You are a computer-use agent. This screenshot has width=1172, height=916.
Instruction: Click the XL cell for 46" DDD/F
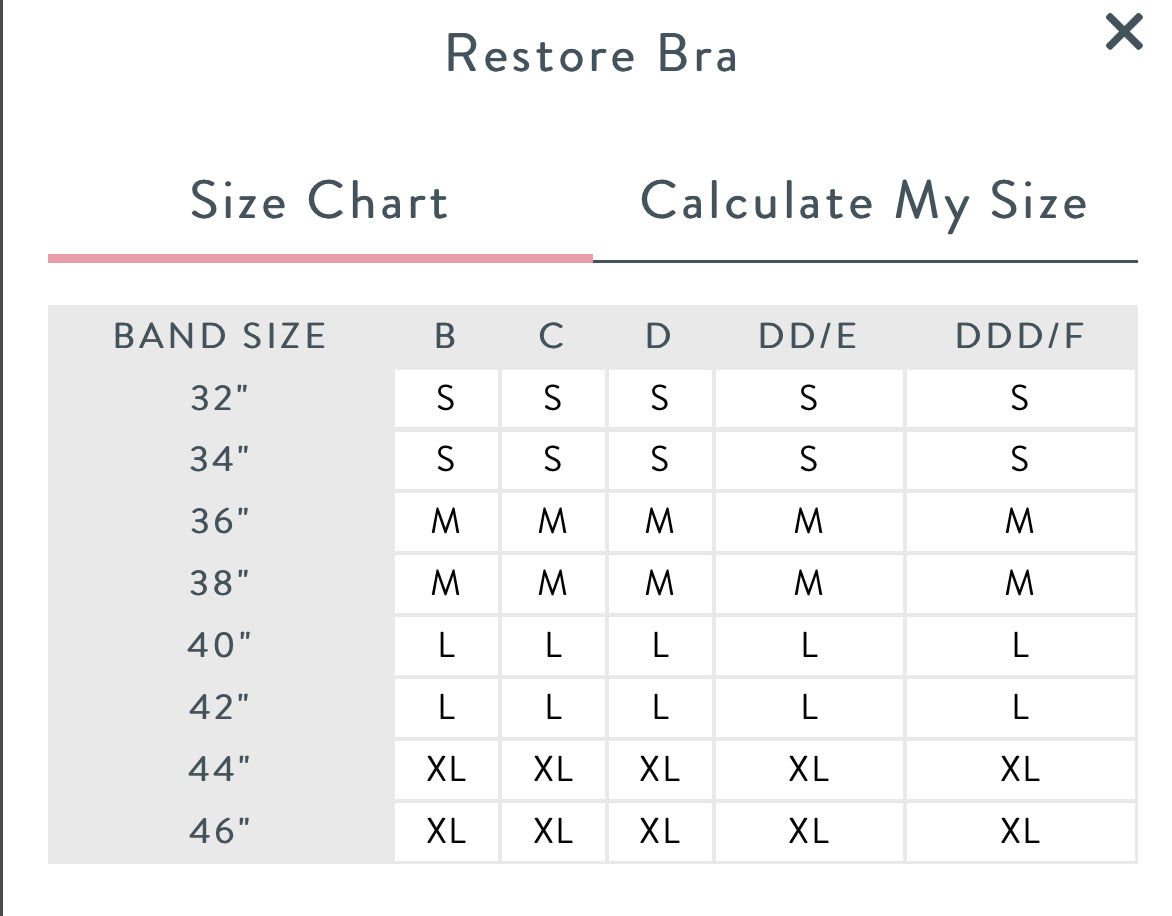[1020, 831]
